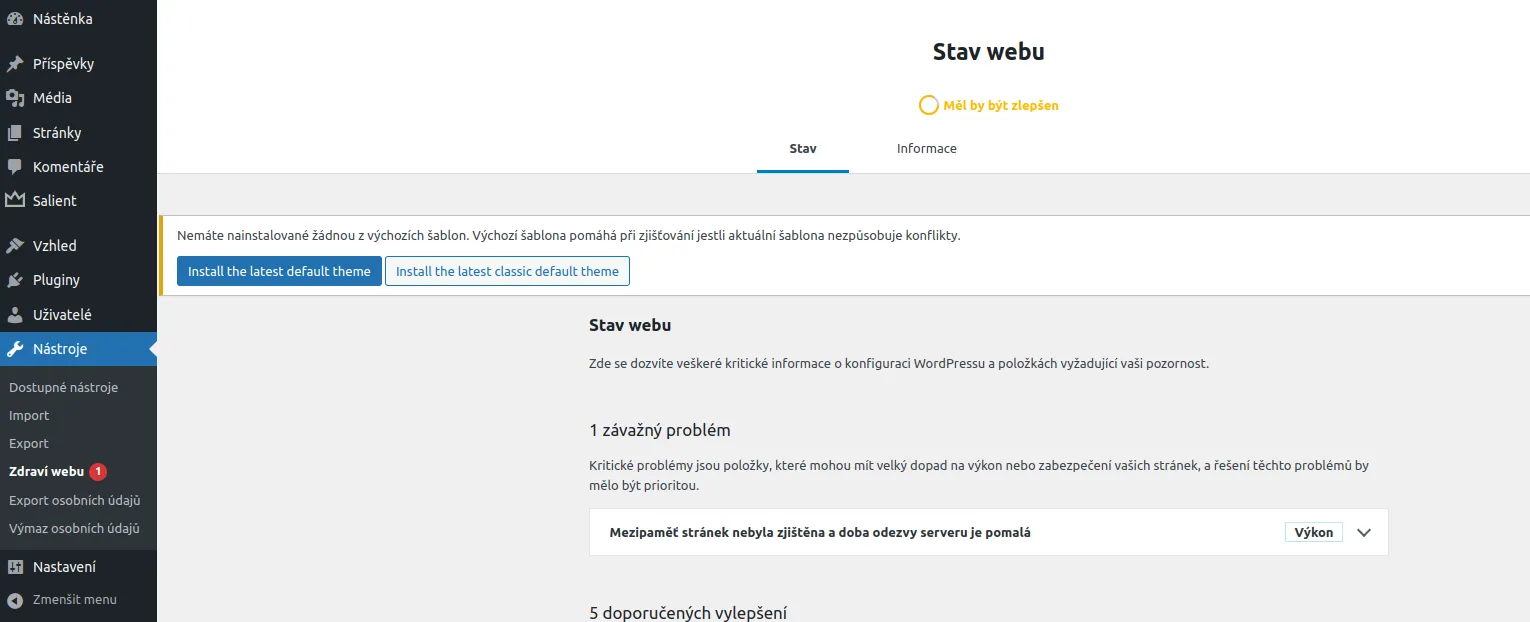Screen dimensions: 1530x622
Task: Click Install the latest classic default theme
Action: point(507,270)
